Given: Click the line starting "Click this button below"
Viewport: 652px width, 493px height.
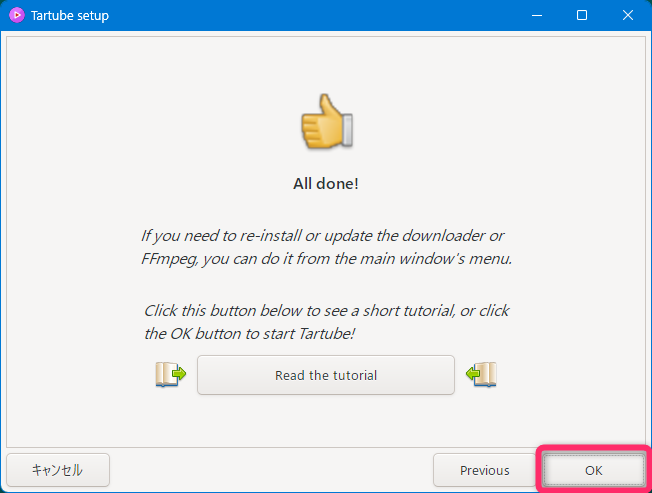Looking at the screenshot, I should pos(326,311).
